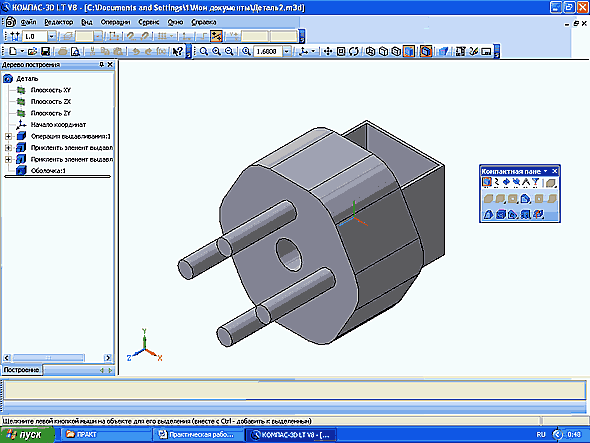Toggle the current state icon left of 1.0 field
Screen dimensions: 590x443
pos(15,36)
